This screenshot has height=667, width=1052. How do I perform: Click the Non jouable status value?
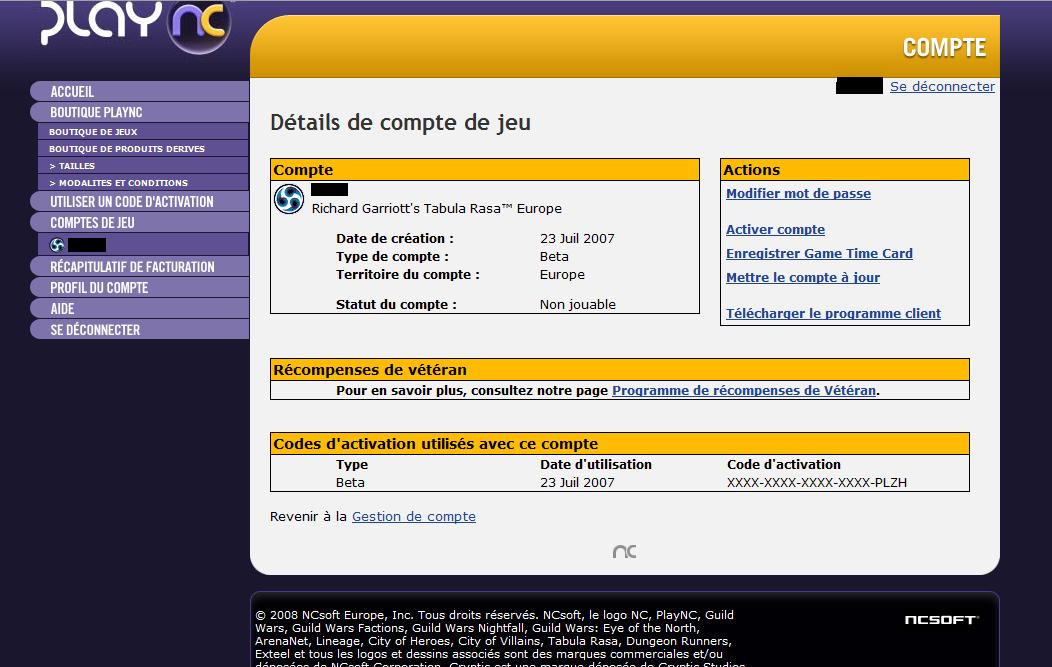(578, 305)
